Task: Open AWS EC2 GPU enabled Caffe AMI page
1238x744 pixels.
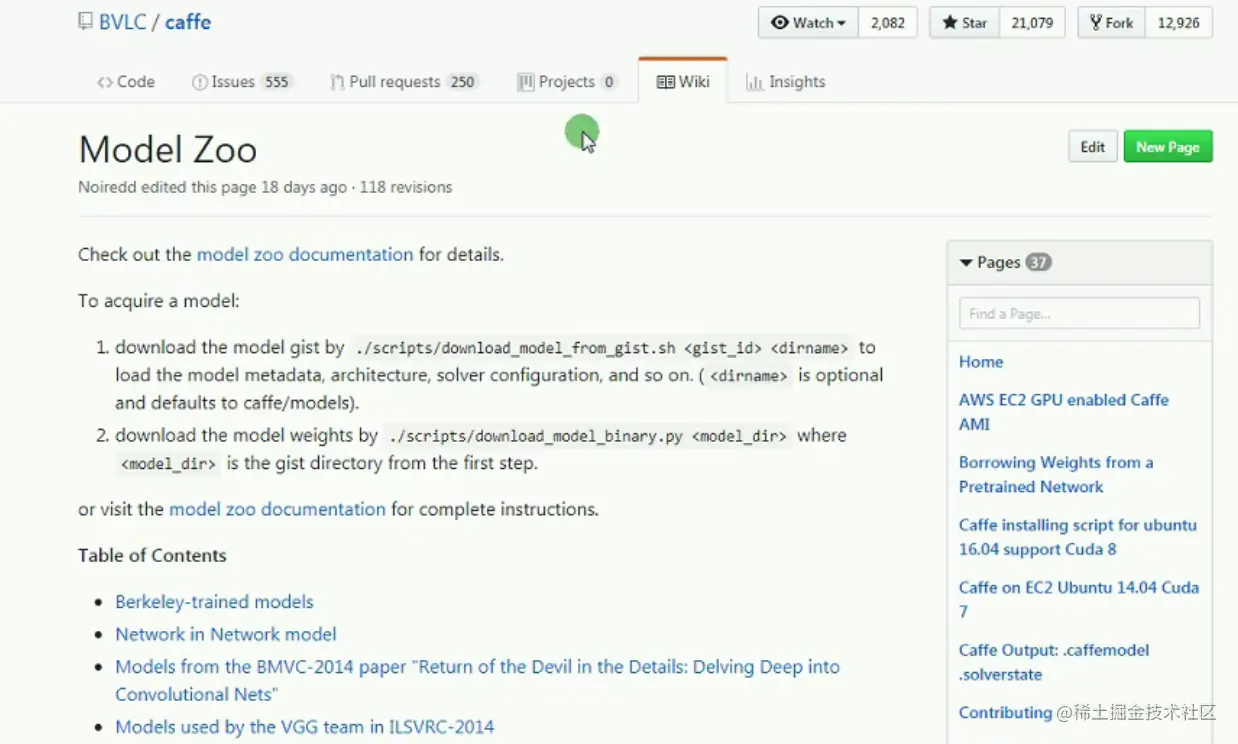Action: (1063, 412)
